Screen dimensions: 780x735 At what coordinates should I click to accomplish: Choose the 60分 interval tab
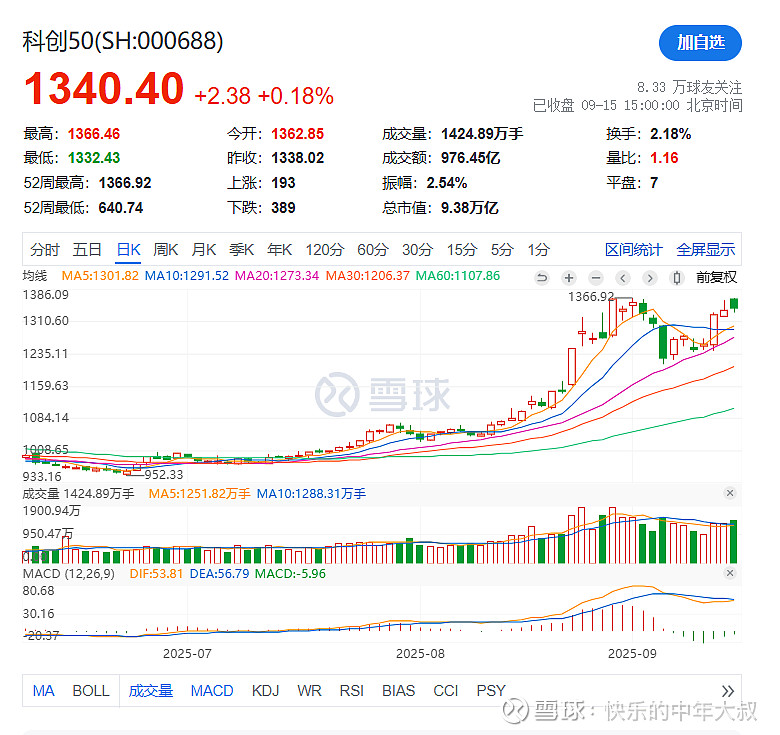[373, 250]
